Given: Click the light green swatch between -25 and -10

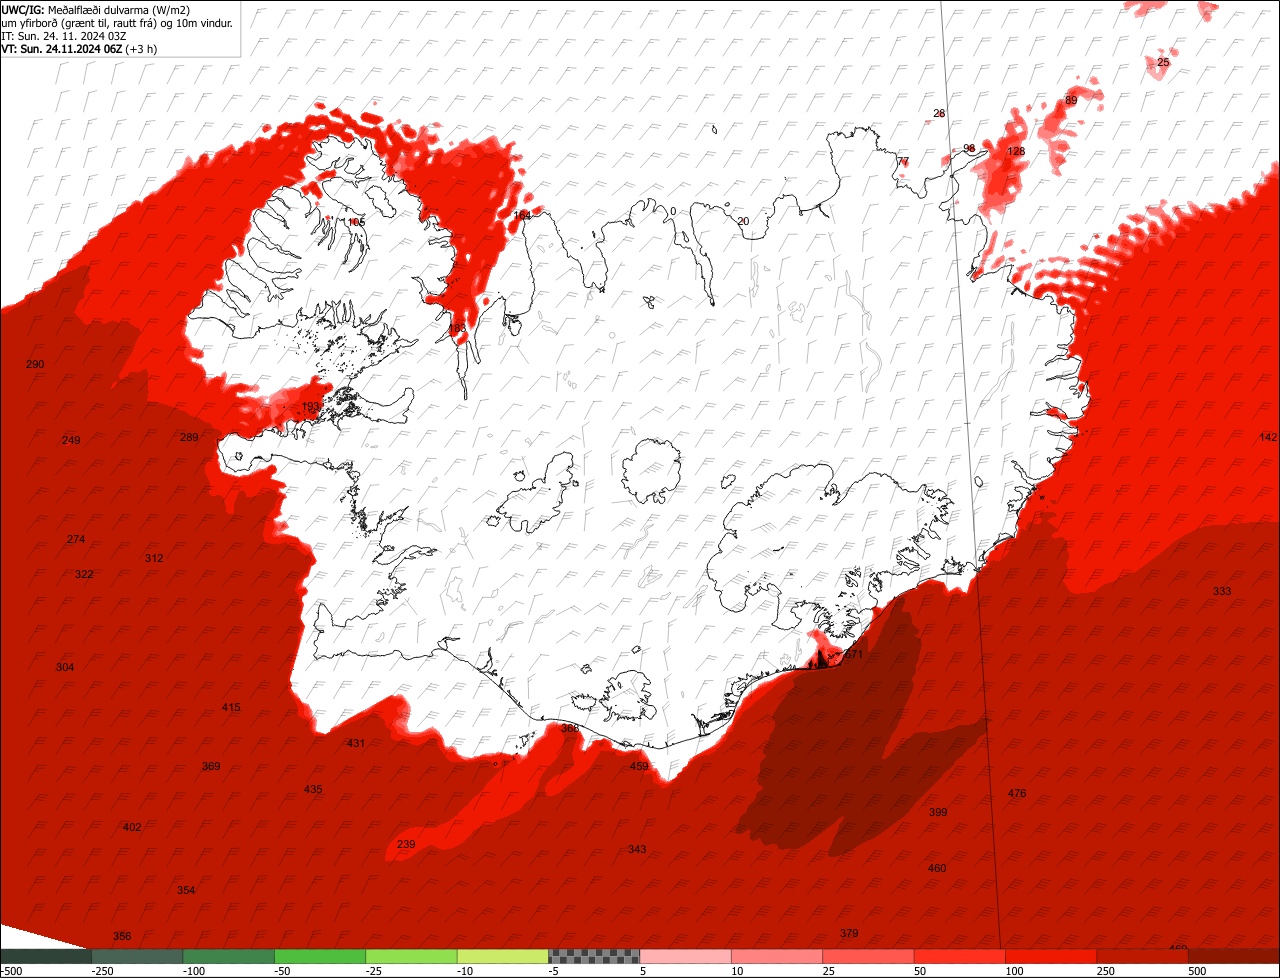Looking at the screenshot, I should tap(411, 955).
